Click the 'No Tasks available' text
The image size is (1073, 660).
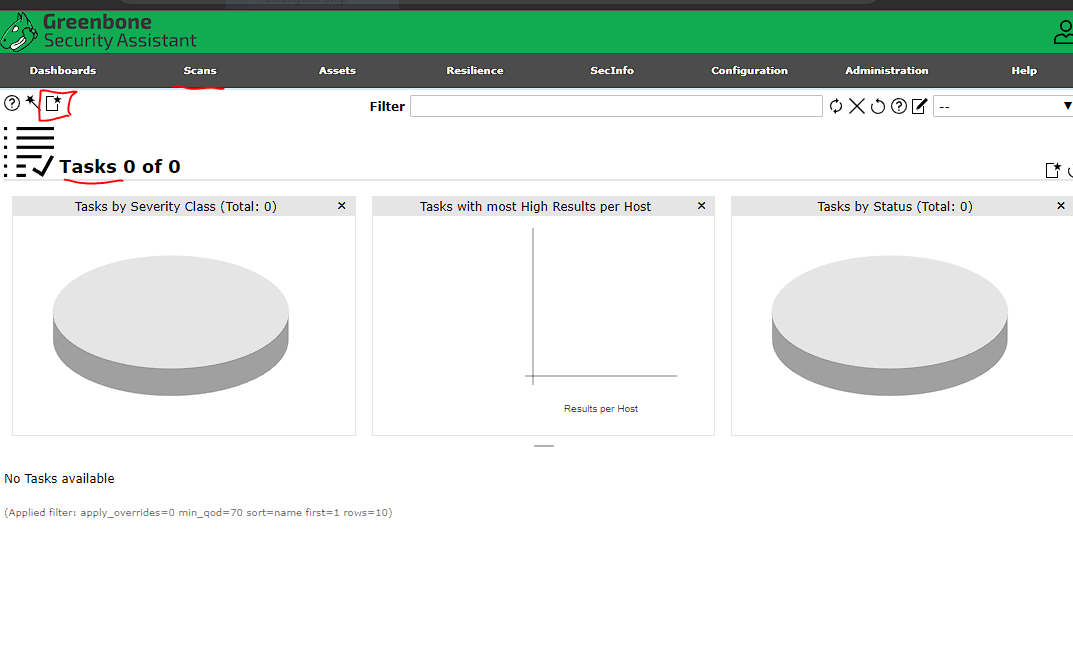pos(60,479)
